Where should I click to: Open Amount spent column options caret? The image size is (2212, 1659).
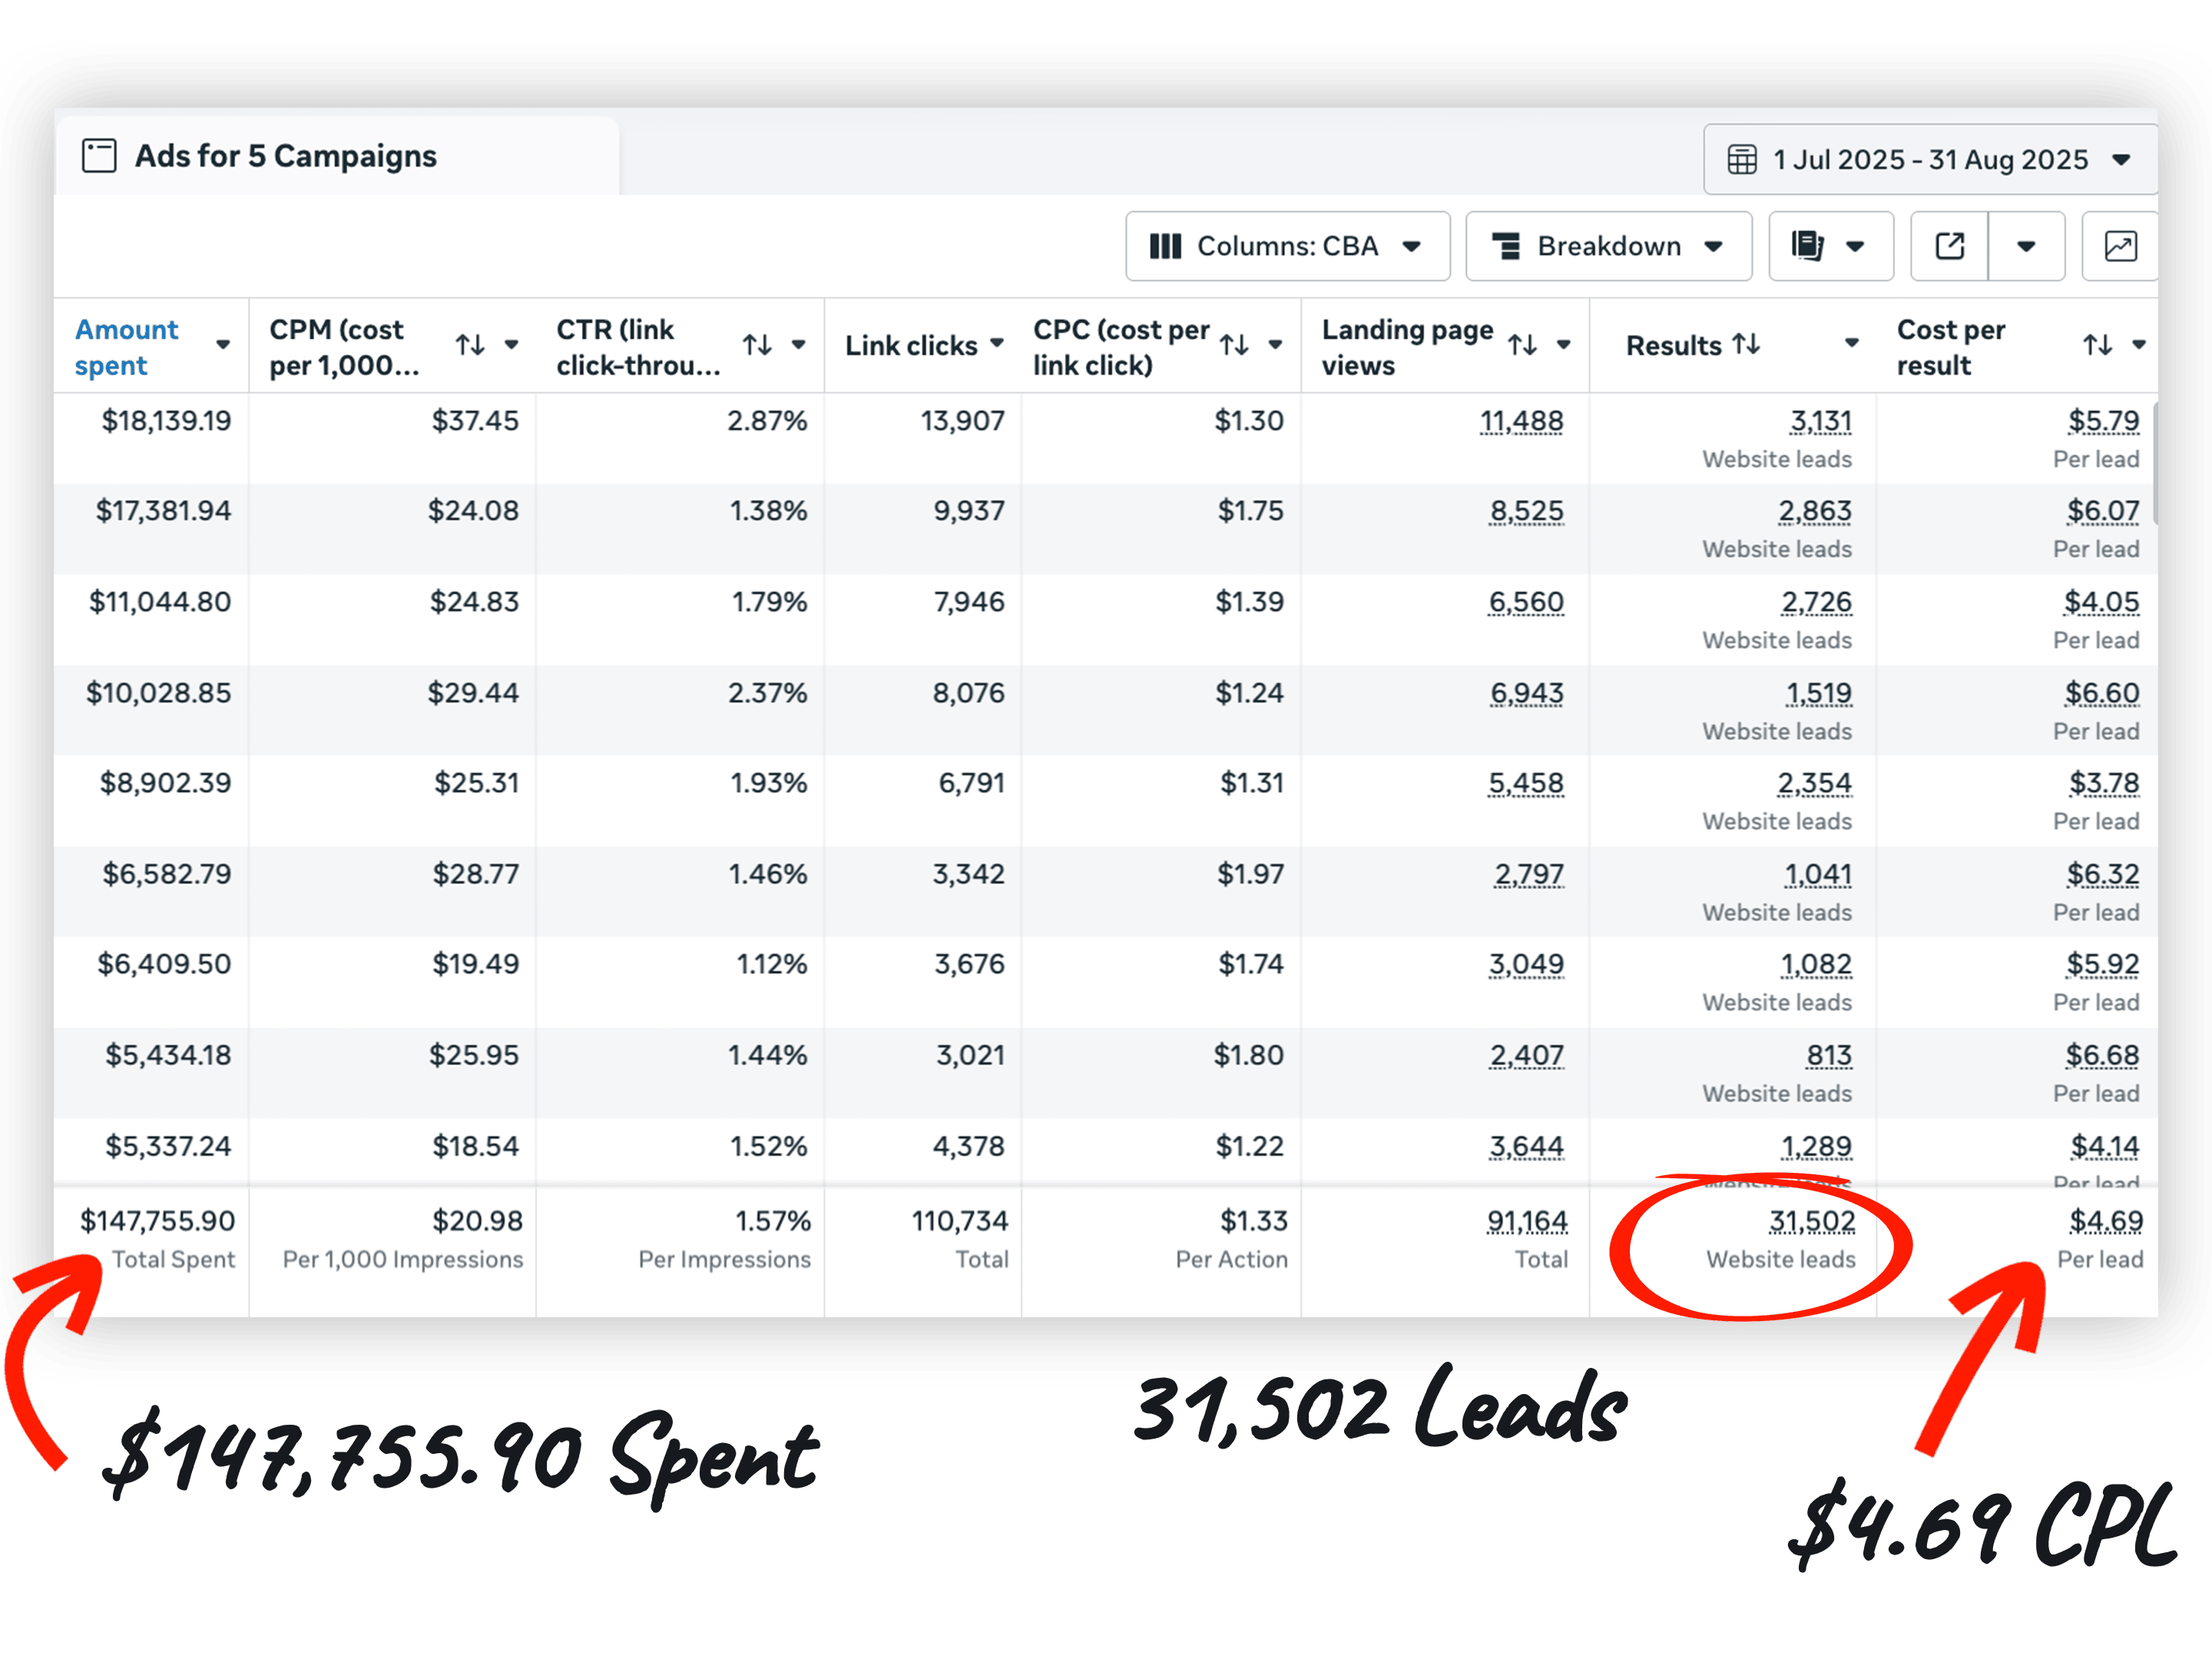coord(223,345)
